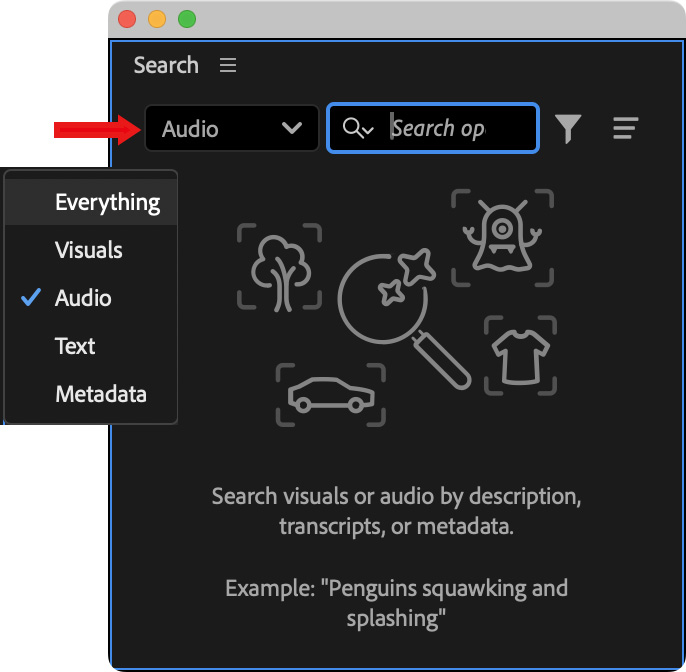Click the tree illustration icon
686x672 pixels.
point(279,266)
